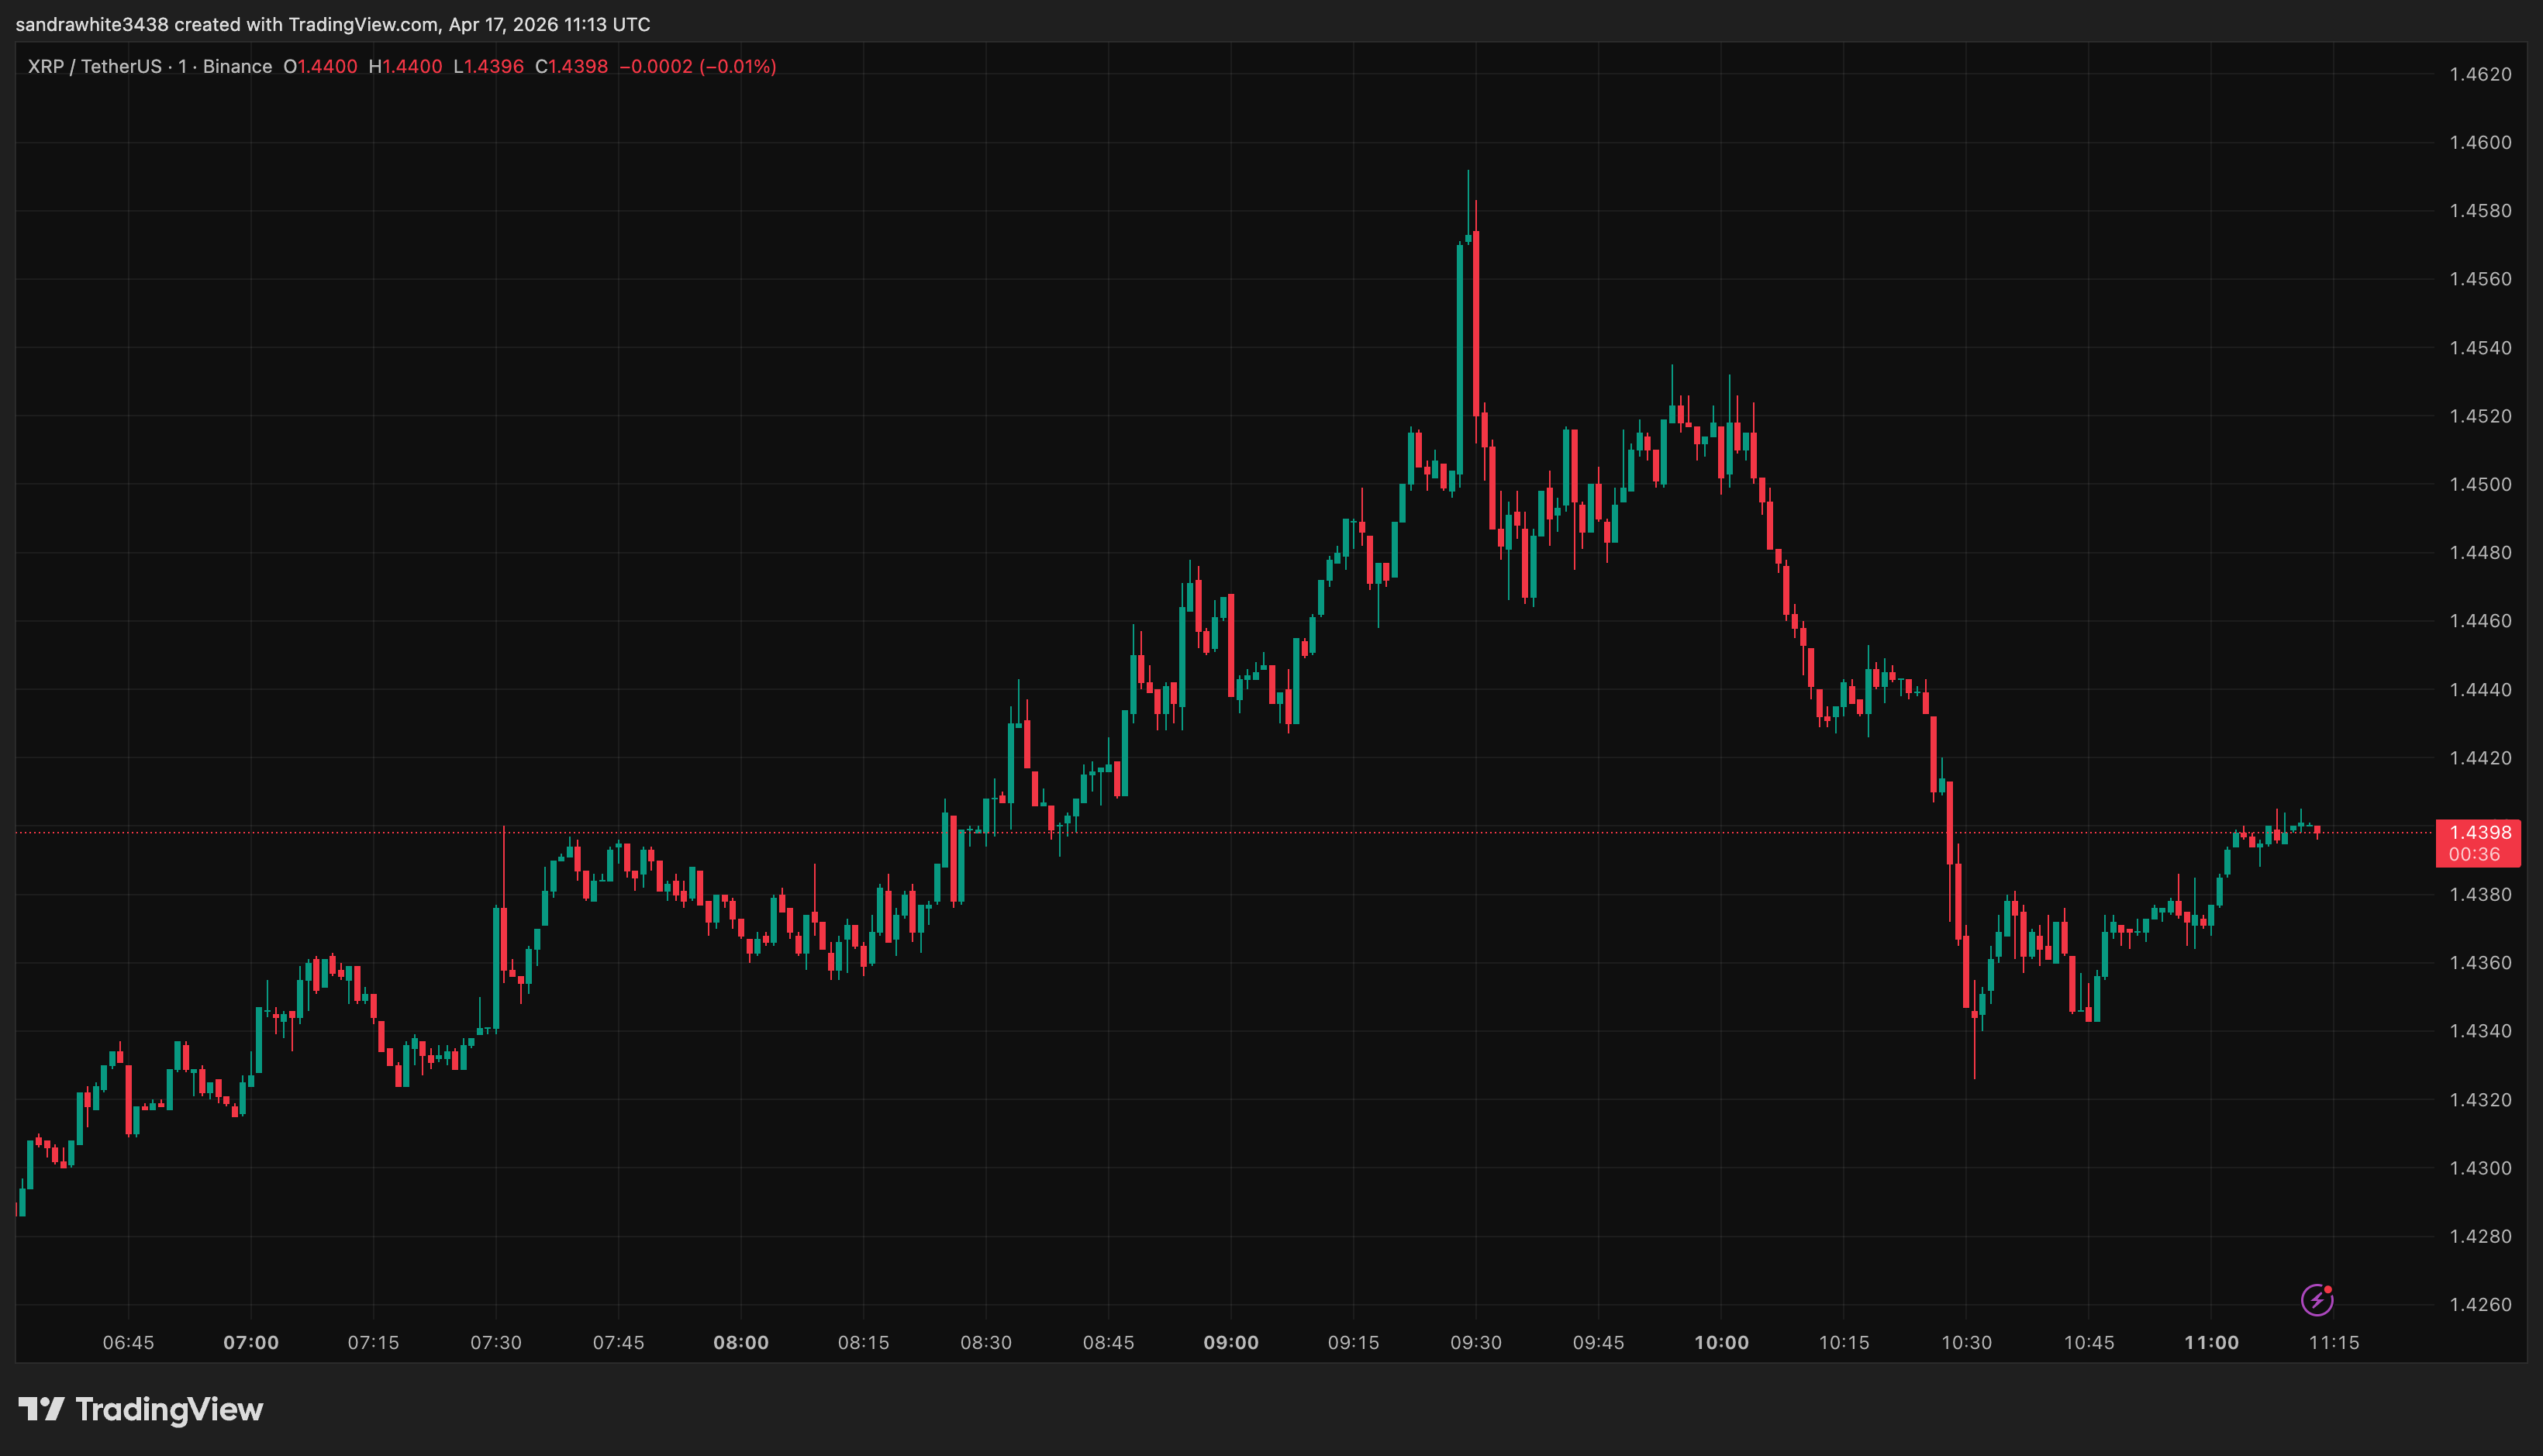Click the TradingView logo
Screen dimensions: 2543x1456
coord(140,1410)
